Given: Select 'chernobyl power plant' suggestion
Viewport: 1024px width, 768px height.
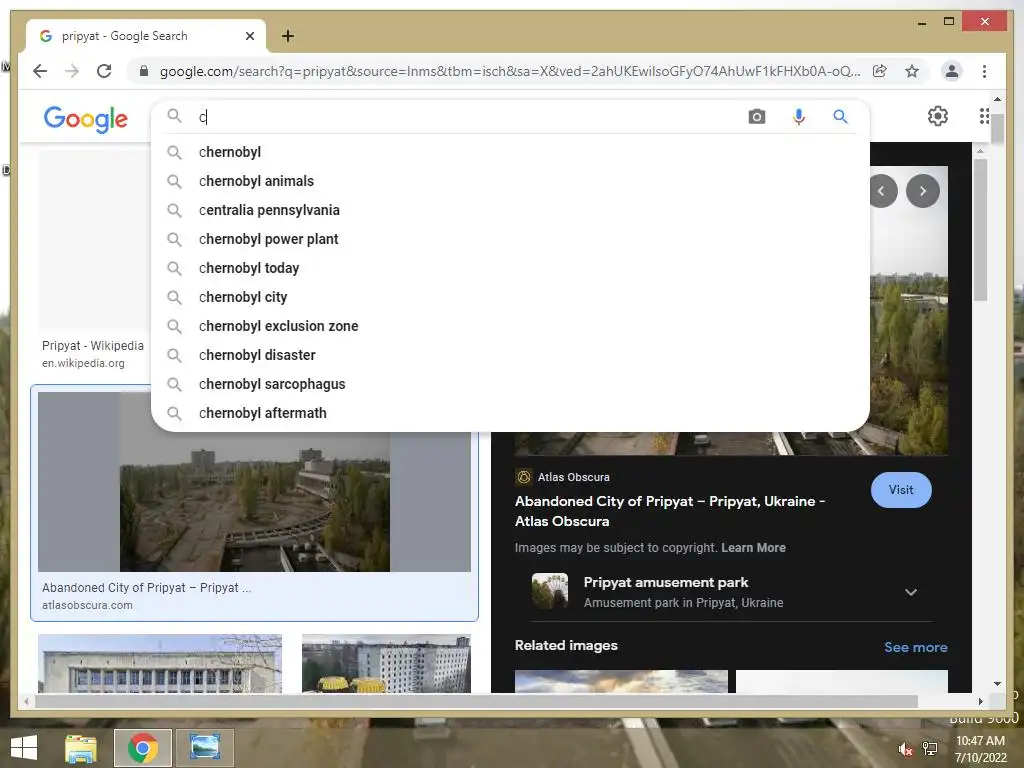Looking at the screenshot, I should (x=510, y=239).
